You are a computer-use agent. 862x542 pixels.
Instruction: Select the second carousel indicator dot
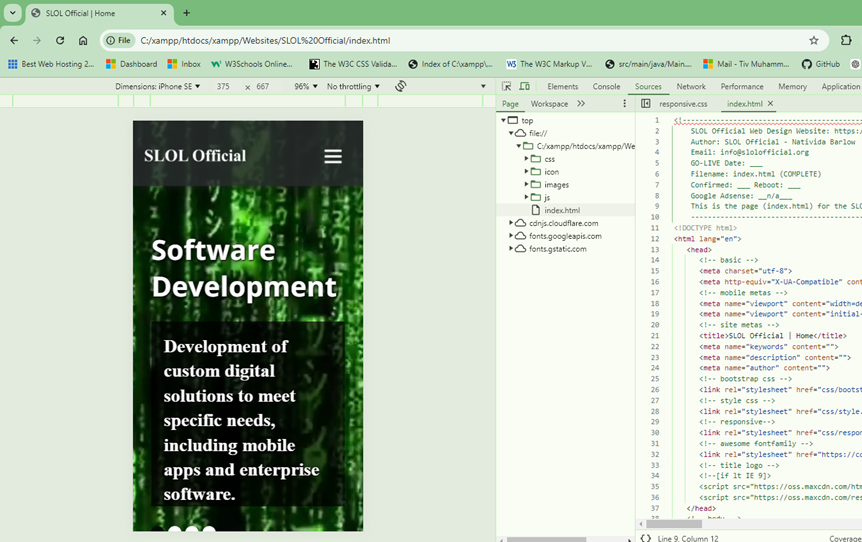pyautogui.click(x=175, y=530)
